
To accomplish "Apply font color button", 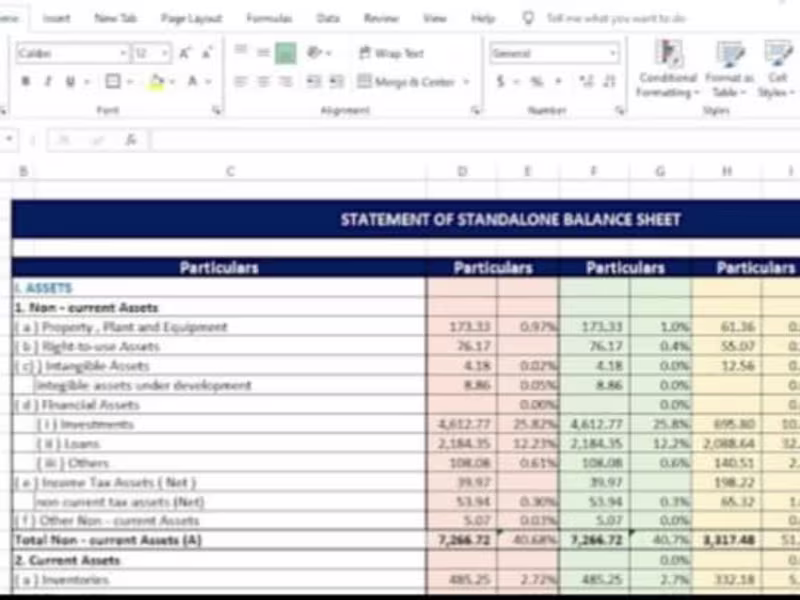I will tap(192, 82).
